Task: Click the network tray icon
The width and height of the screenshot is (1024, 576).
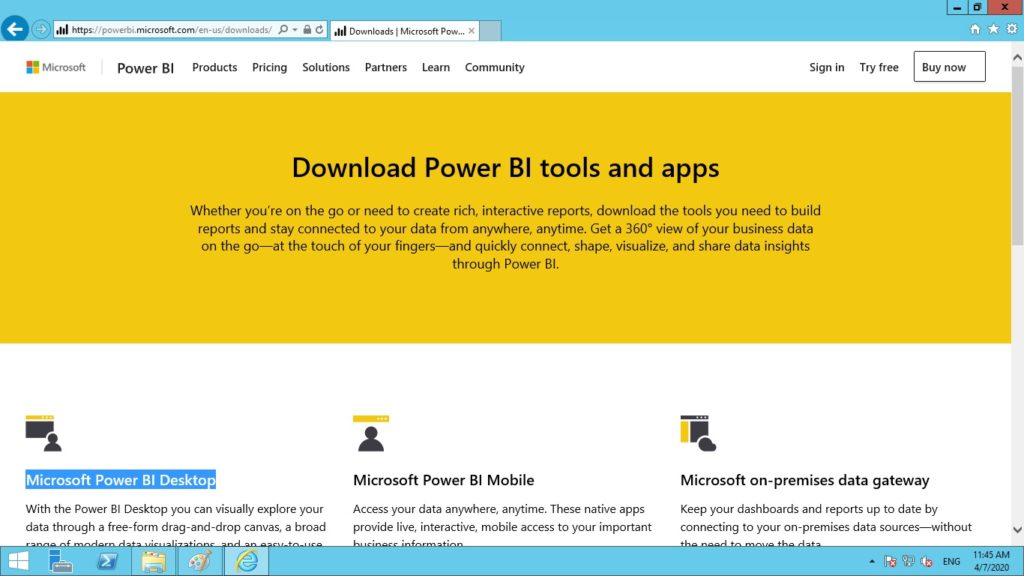Action: [908, 561]
